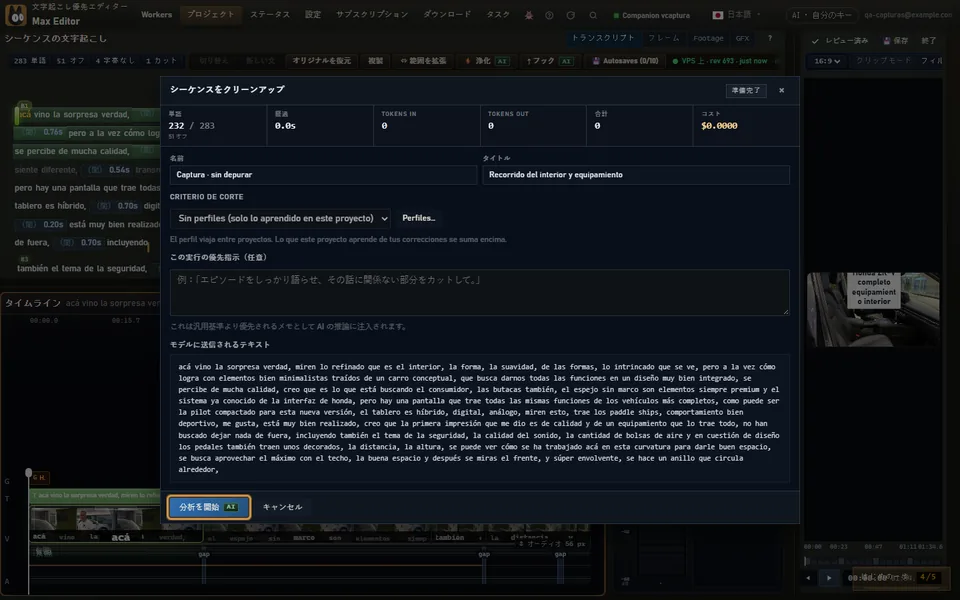Open the CRITERIO DE CORTE profile dropdown
Image resolution: width=960 pixels, height=600 pixels.
coord(280,218)
